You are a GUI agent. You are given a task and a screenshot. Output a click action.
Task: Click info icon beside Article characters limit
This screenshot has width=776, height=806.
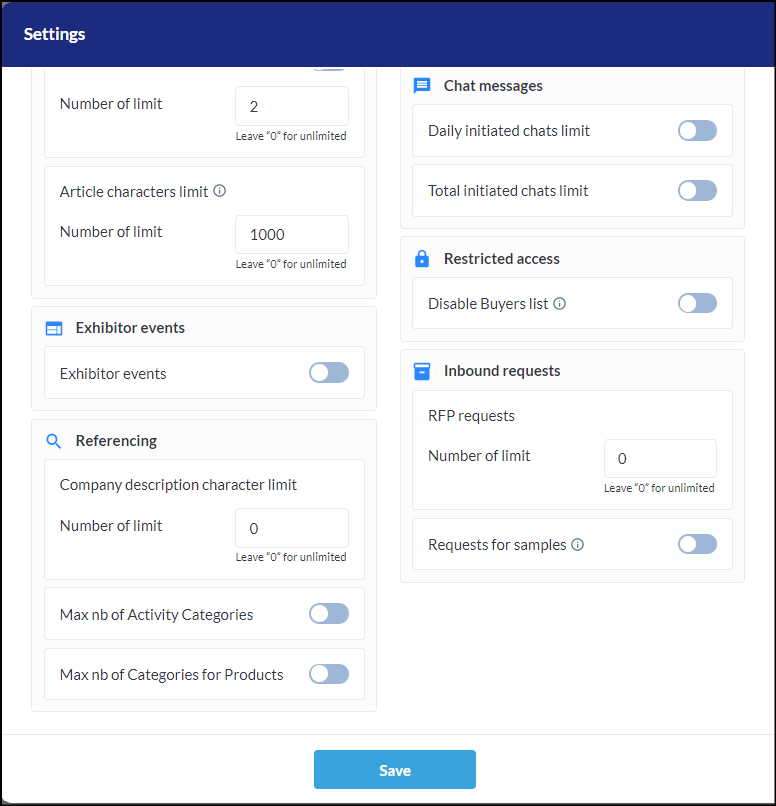[x=219, y=191]
